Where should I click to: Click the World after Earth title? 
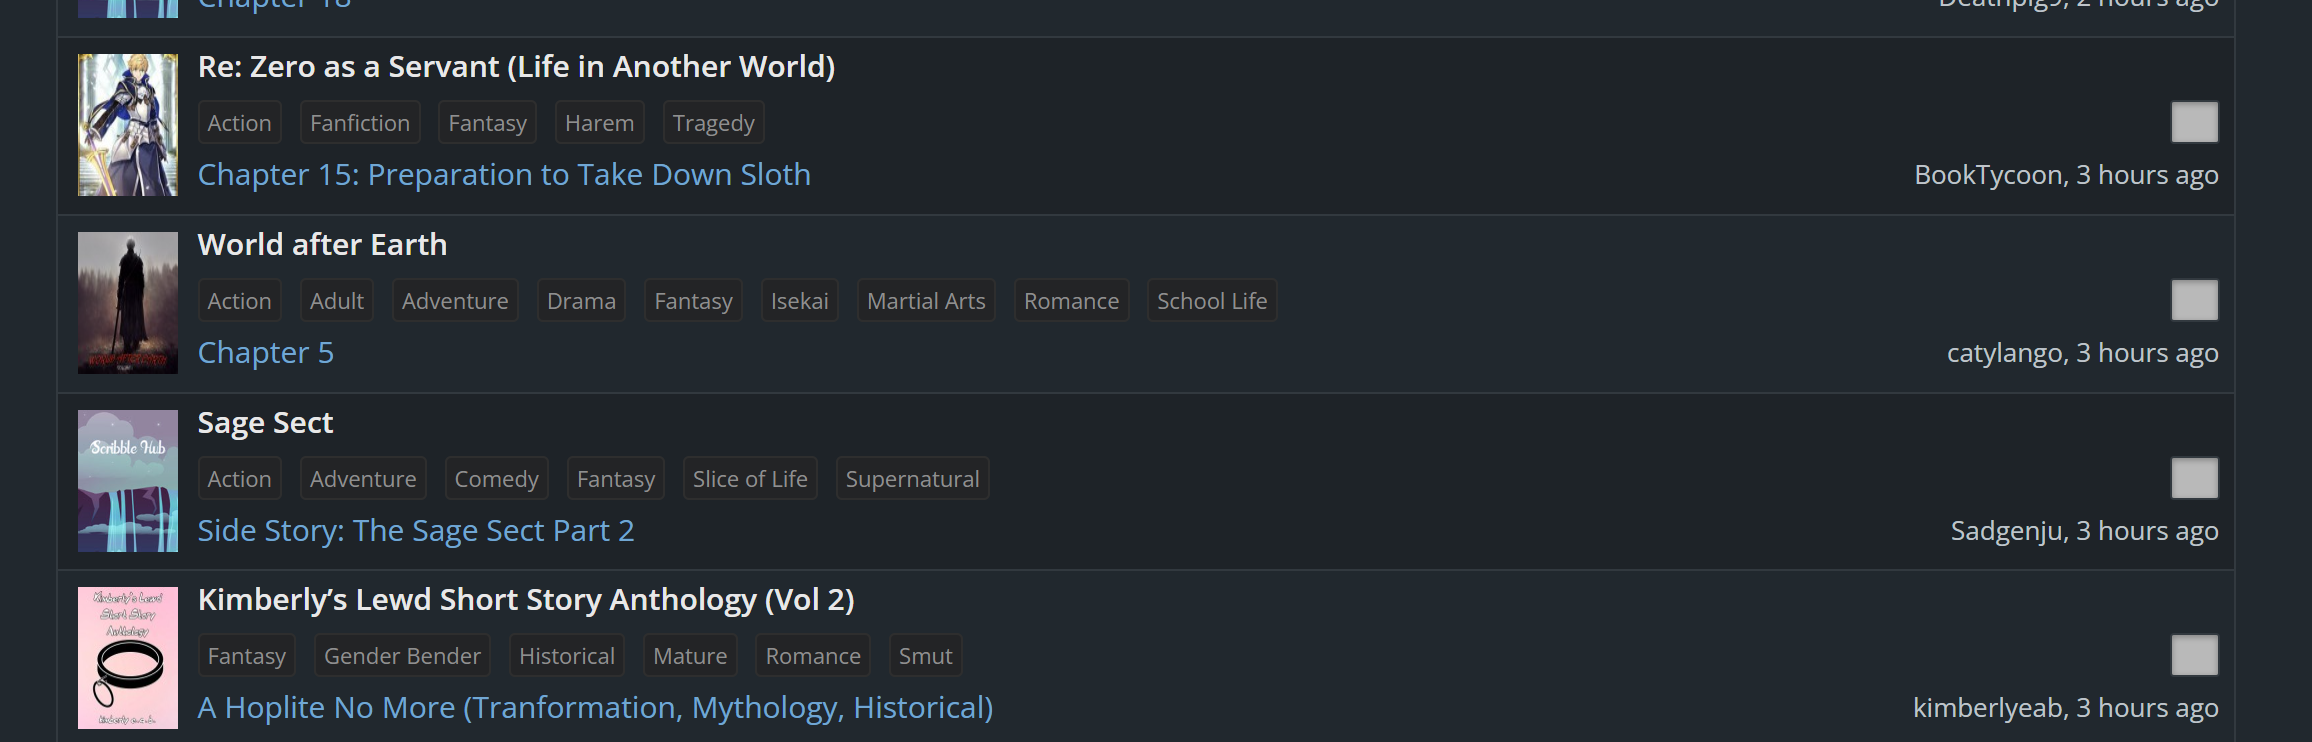(322, 245)
